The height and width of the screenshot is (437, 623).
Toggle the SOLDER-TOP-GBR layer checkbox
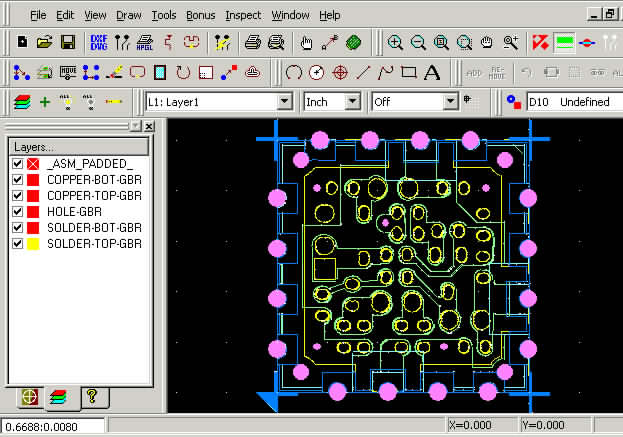pyautogui.click(x=17, y=243)
